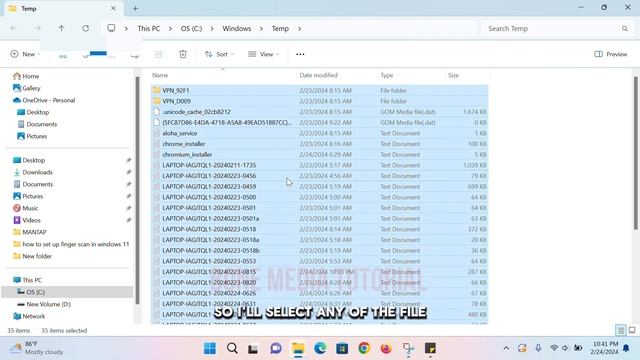Open Google Chrome from taskbar

(364, 348)
